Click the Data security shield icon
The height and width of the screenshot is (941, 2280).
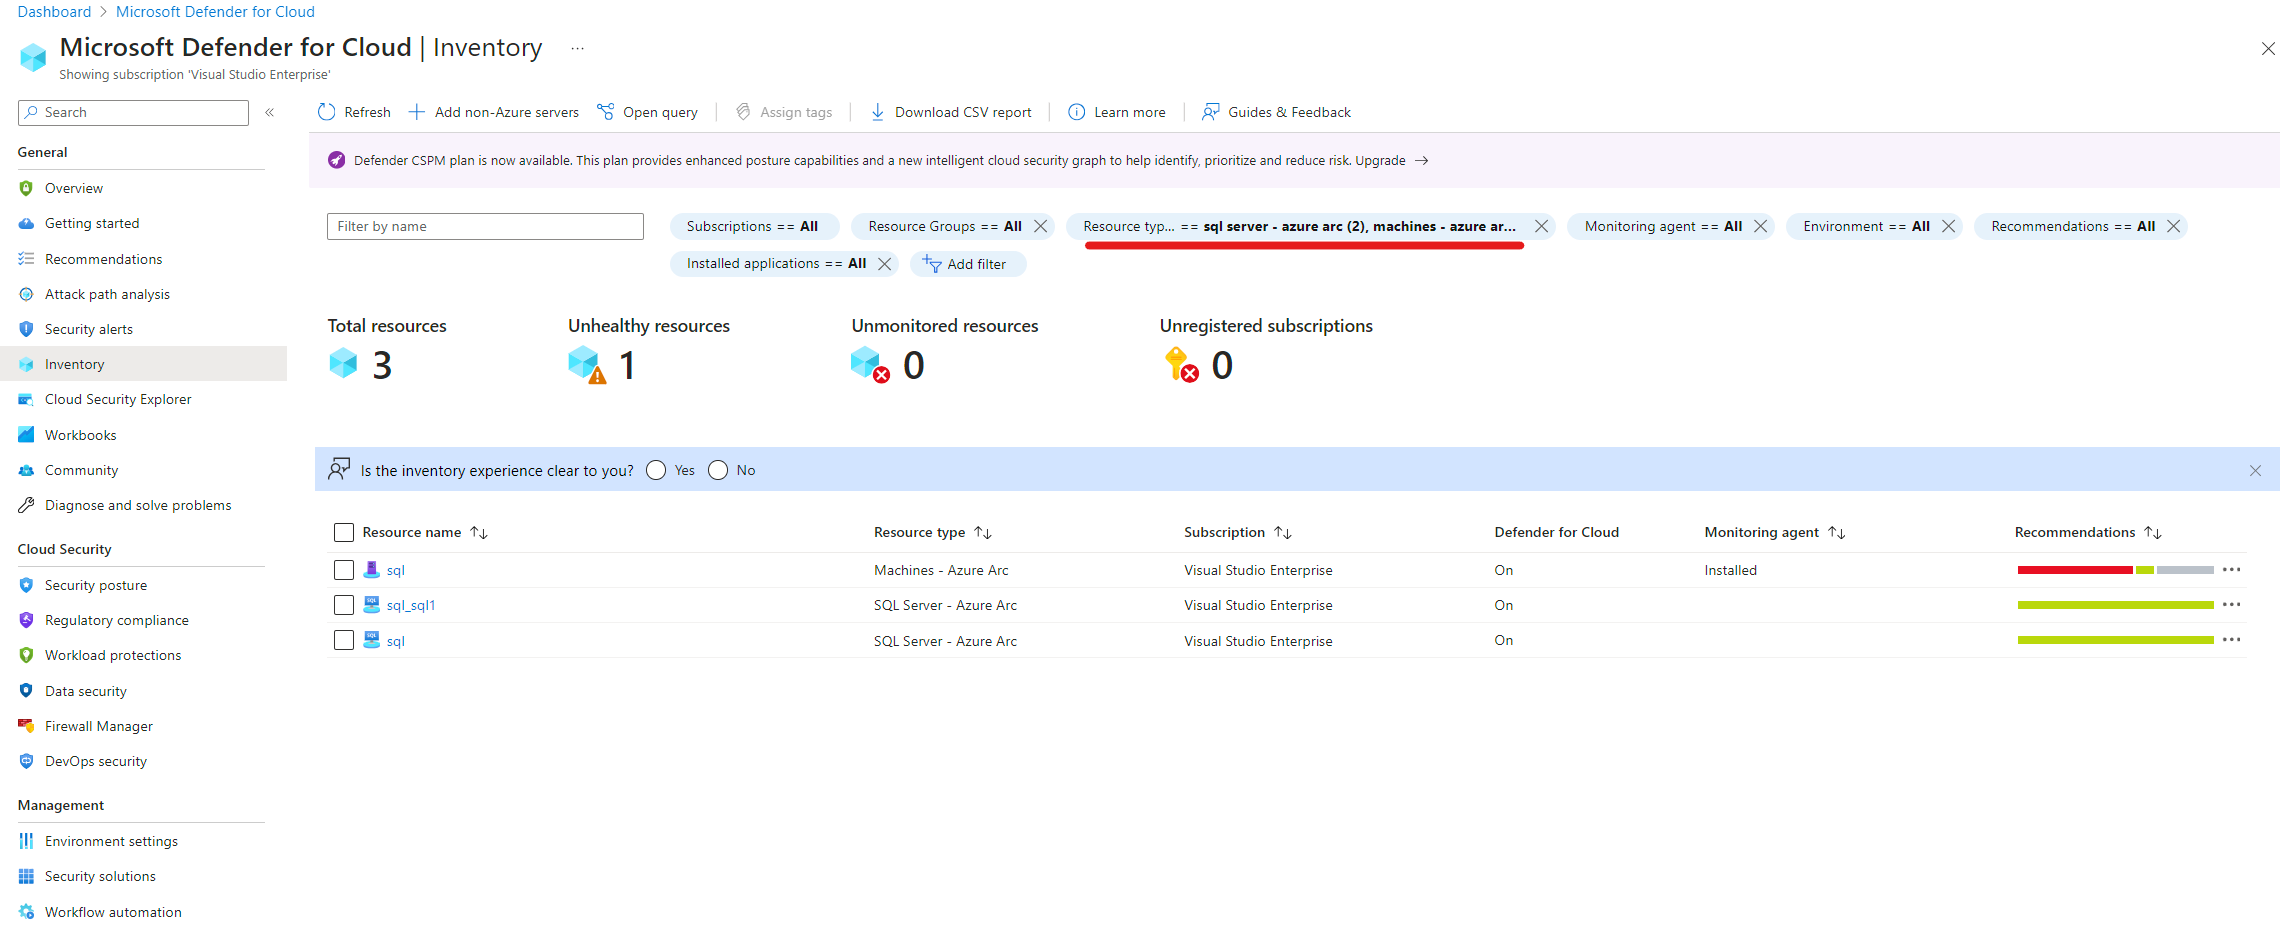(27, 691)
